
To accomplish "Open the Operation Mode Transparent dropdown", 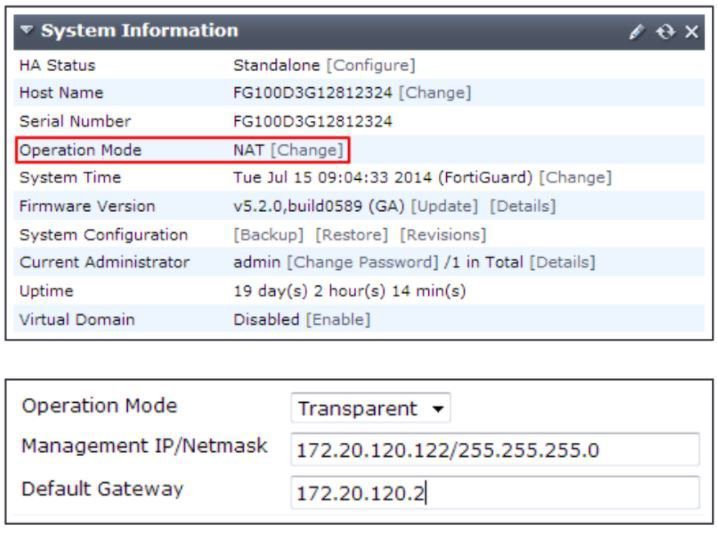I will [370, 408].
